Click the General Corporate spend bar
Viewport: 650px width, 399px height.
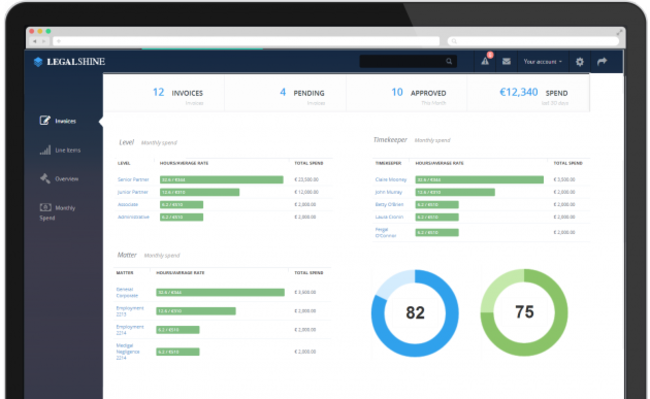[x=220, y=292]
